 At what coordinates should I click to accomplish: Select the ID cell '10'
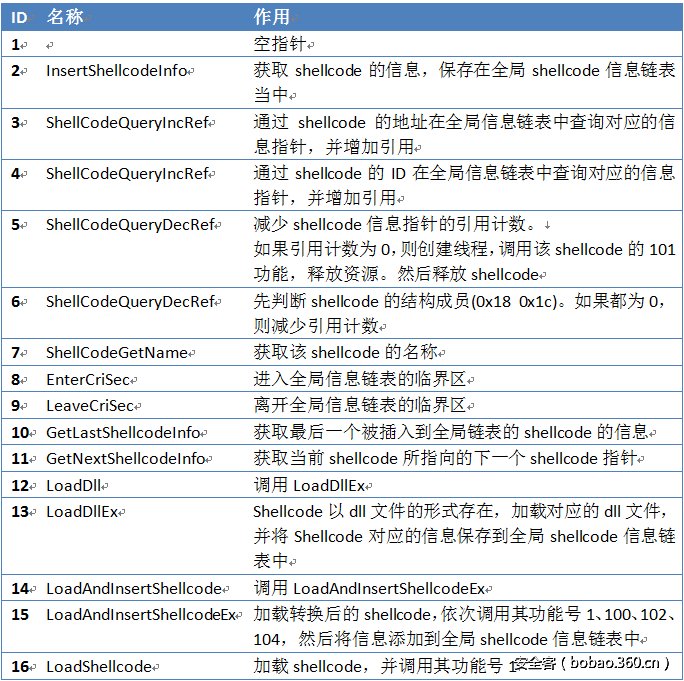click(20, 433)
